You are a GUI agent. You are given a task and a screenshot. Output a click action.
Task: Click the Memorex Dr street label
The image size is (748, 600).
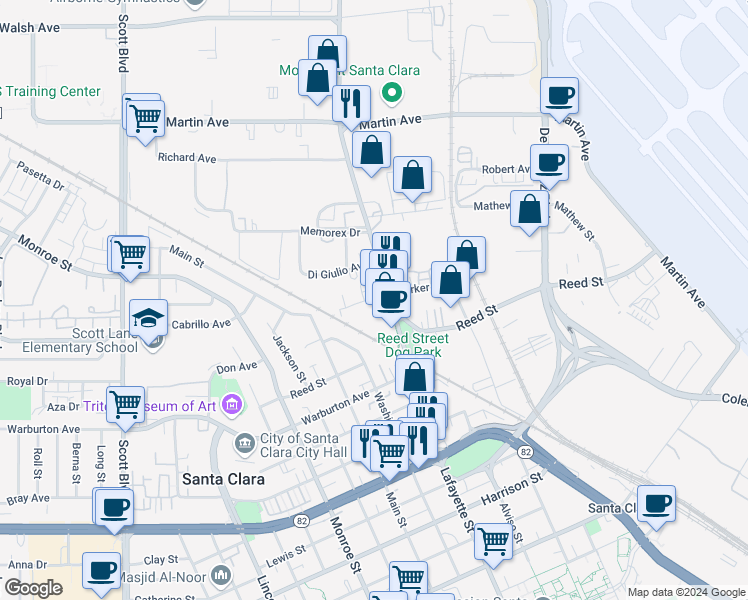point(330,232)
